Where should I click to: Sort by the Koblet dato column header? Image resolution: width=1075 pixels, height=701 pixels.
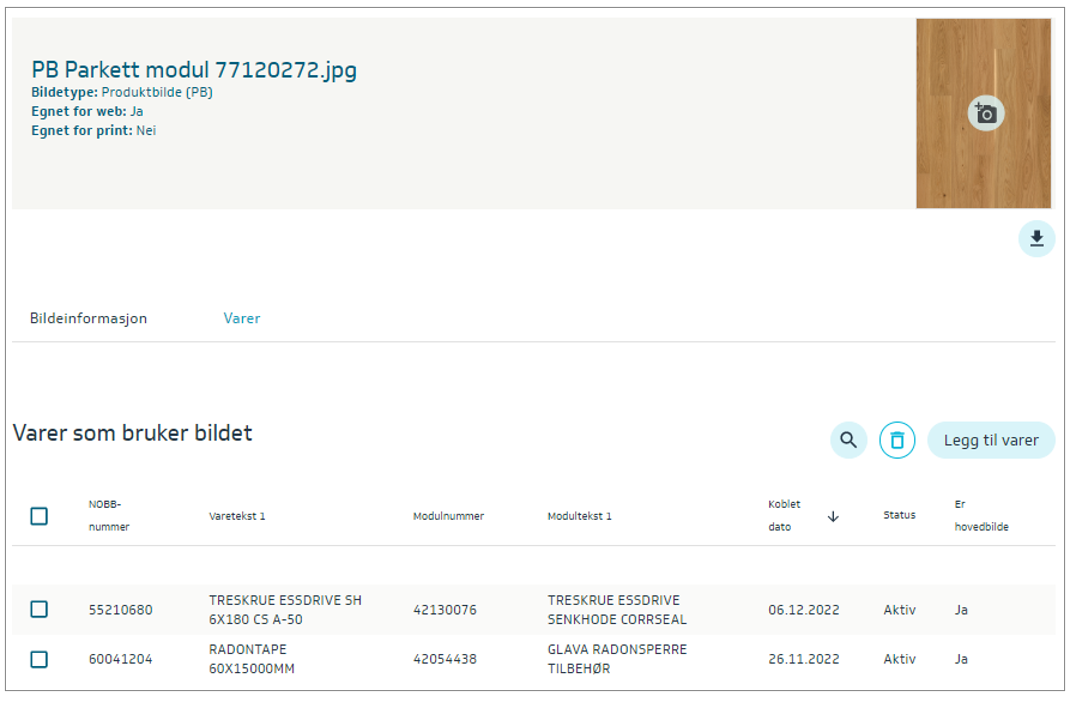[x=785, y=515]
